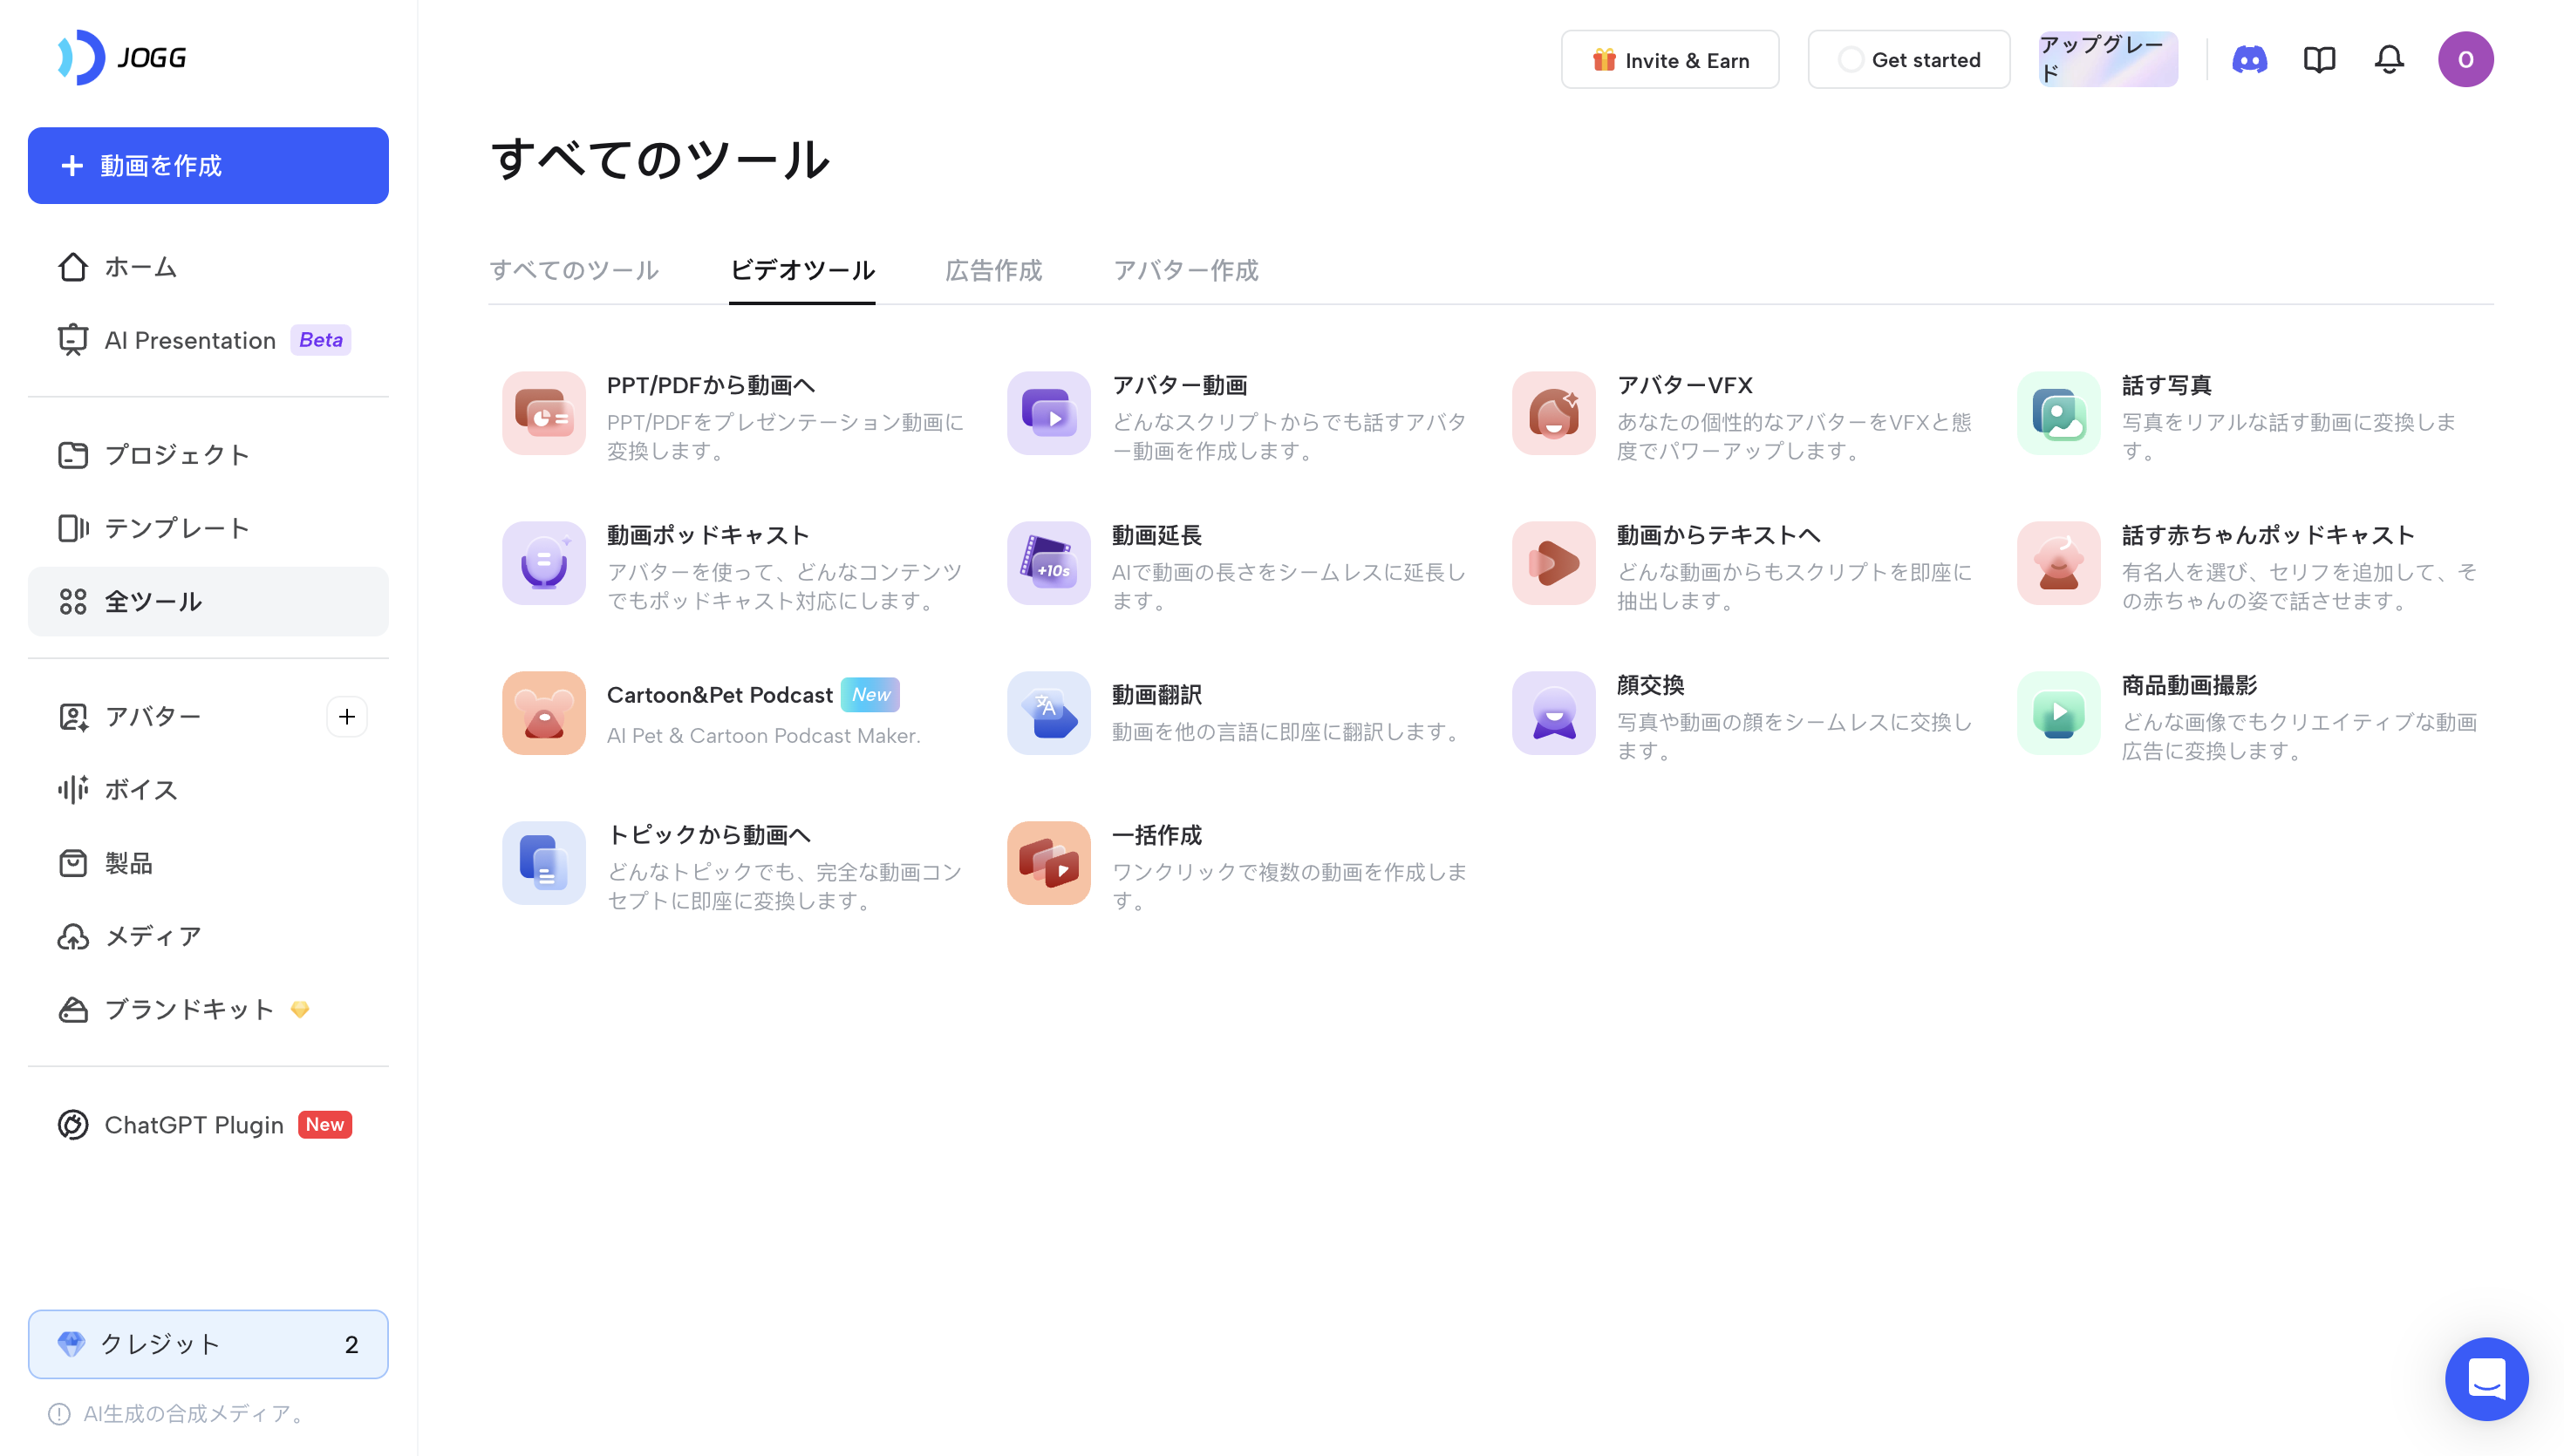This screenshot has height=1456, width=2564.
Task: Open the 顔交換 tool icon
Action: pyautogui.click(x=1553, y=713)
